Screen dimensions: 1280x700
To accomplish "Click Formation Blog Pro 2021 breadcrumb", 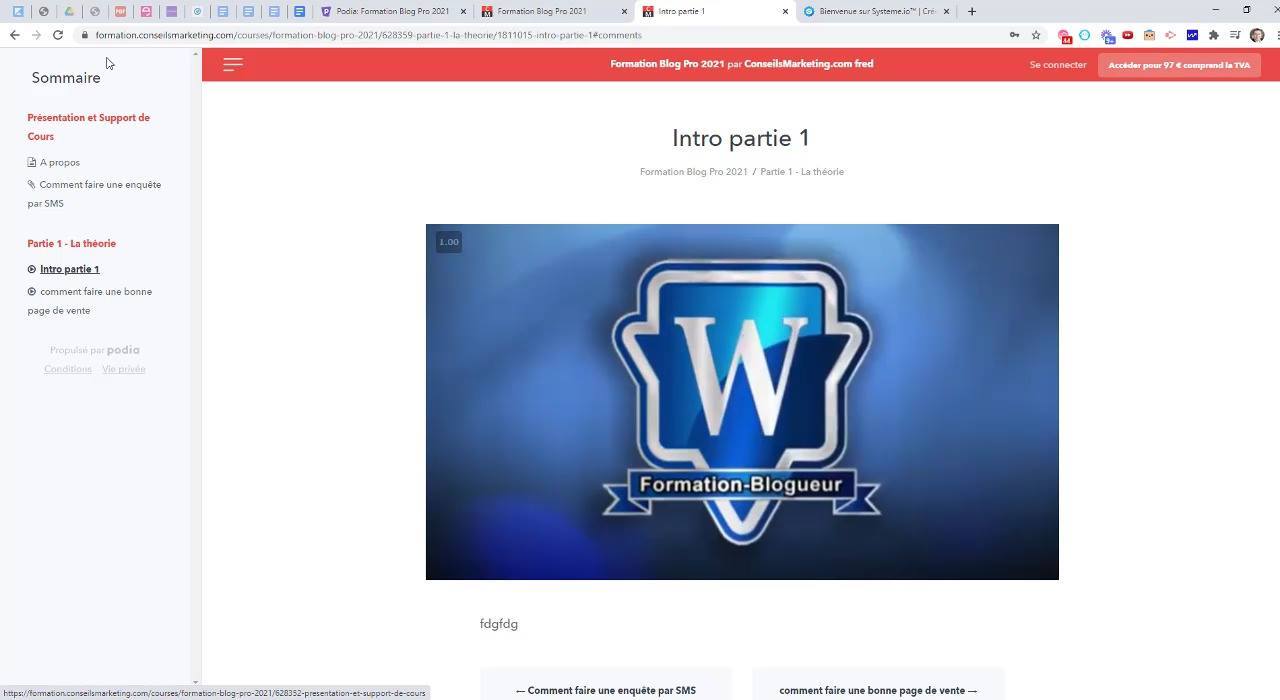I will pos(694,172).
